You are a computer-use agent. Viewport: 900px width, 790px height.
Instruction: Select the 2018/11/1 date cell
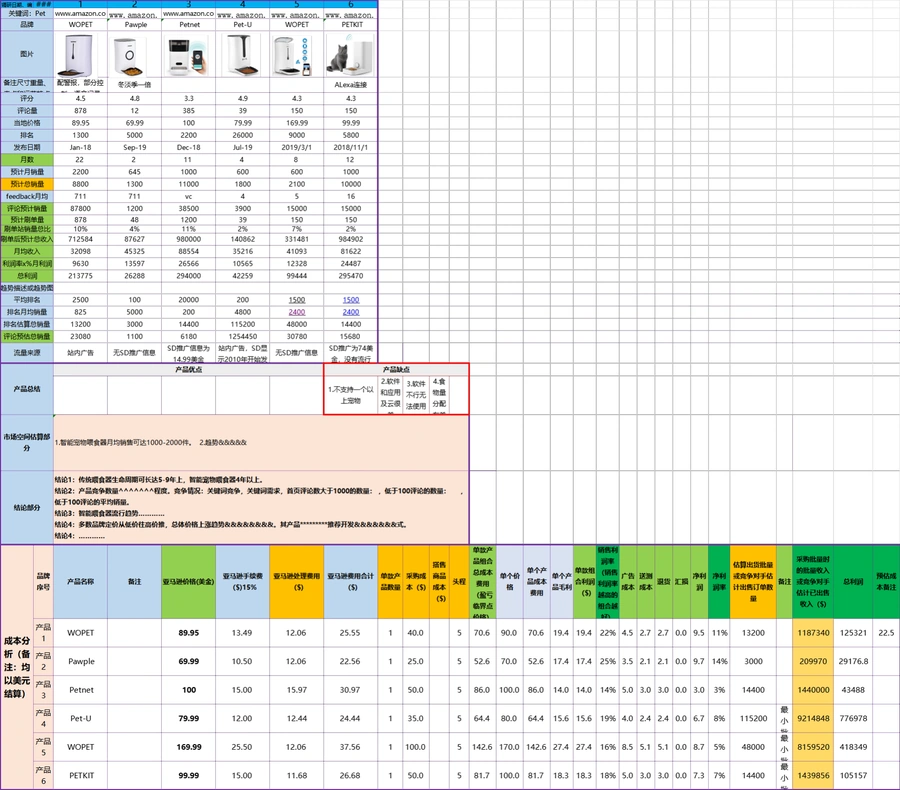351,148
